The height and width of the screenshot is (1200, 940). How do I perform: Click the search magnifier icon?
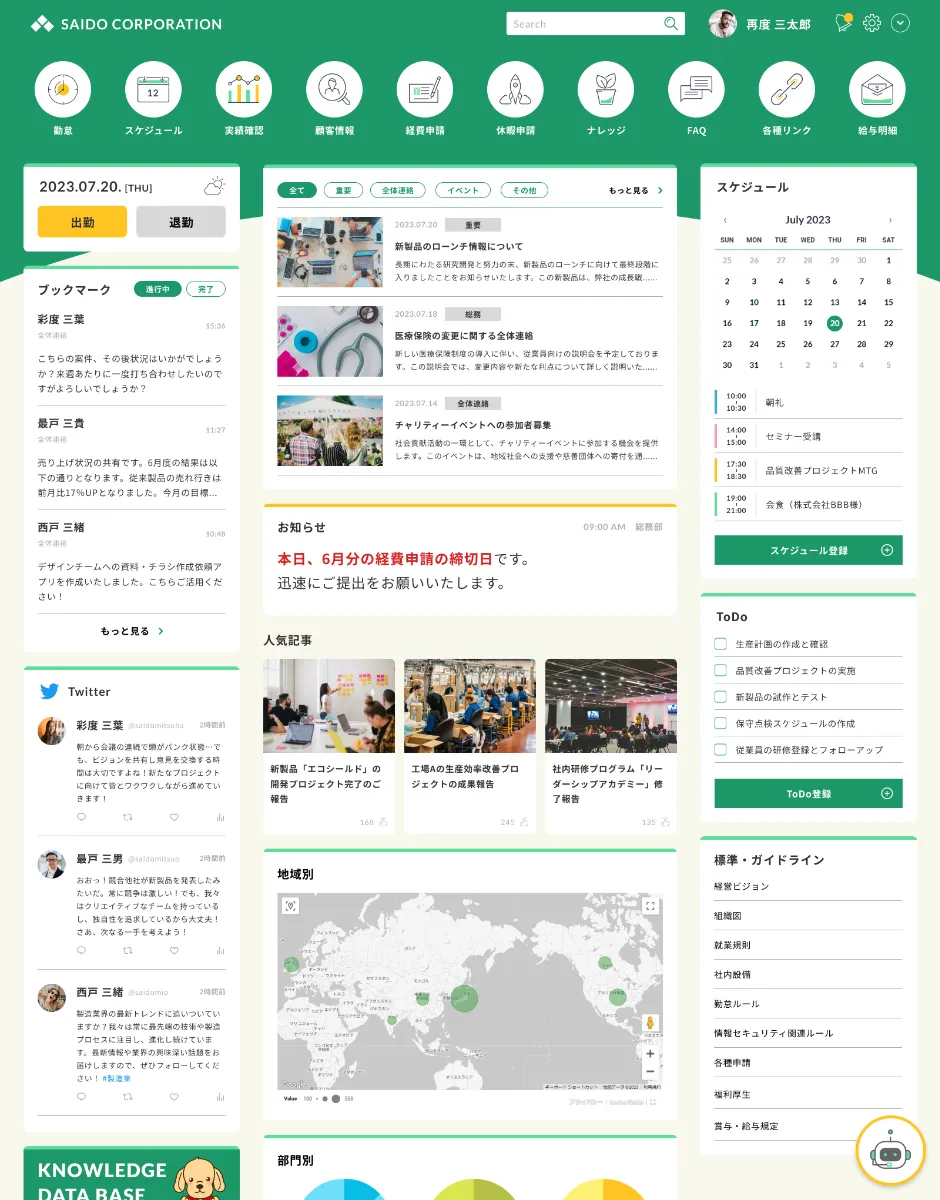pyautogui.click(x=671, y=24)
